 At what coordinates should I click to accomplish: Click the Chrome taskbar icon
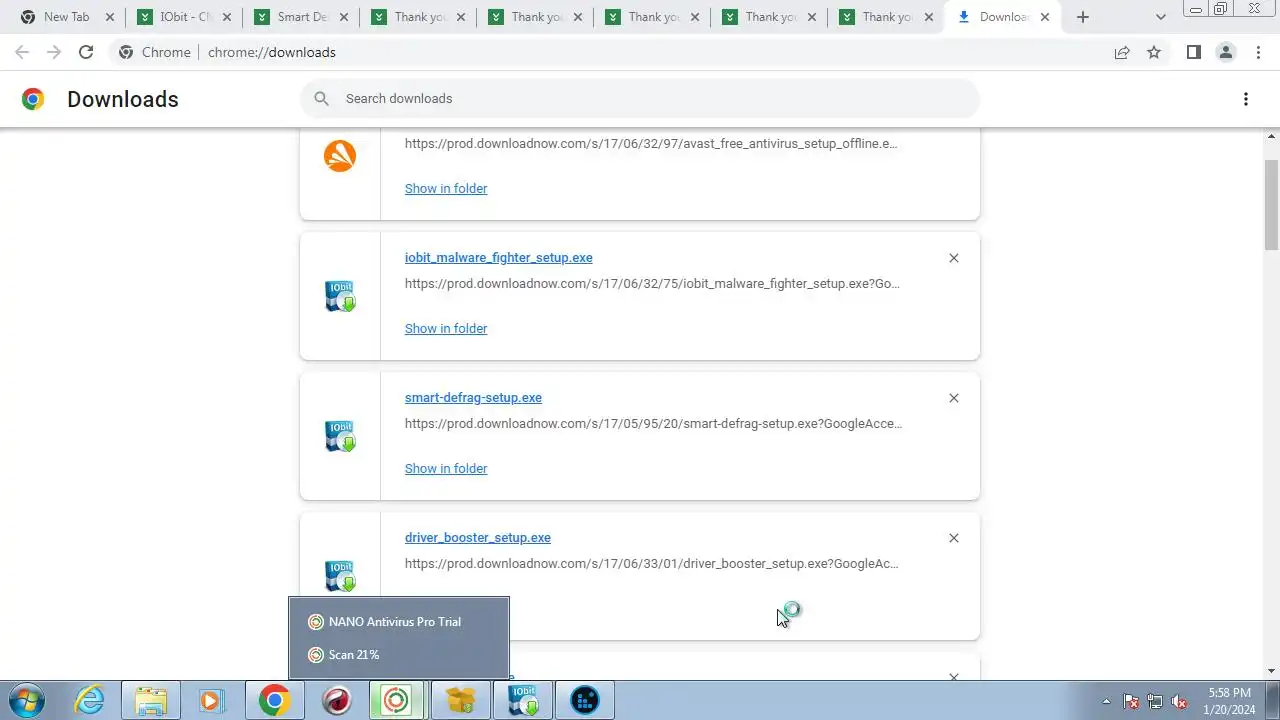coord(274,700)
